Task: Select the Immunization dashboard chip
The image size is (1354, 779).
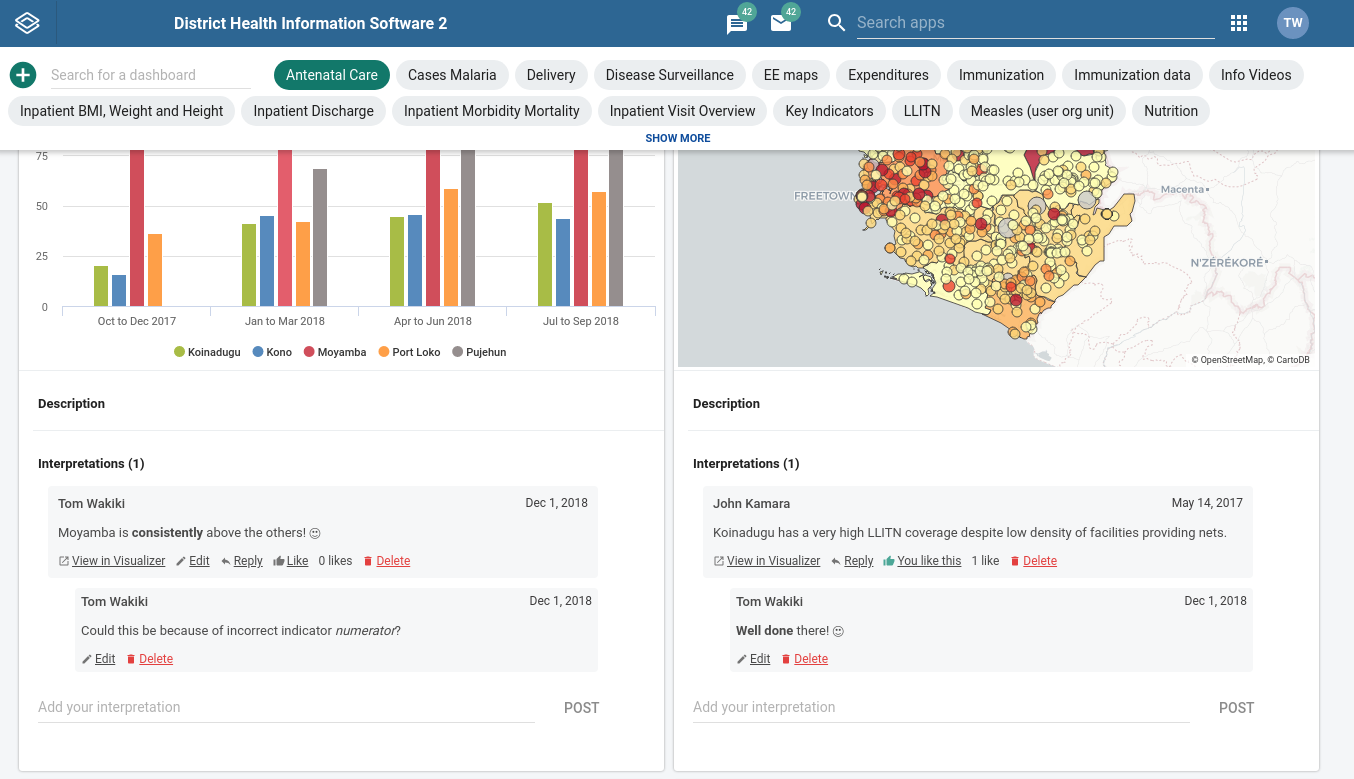Action: coord(1001,75)
